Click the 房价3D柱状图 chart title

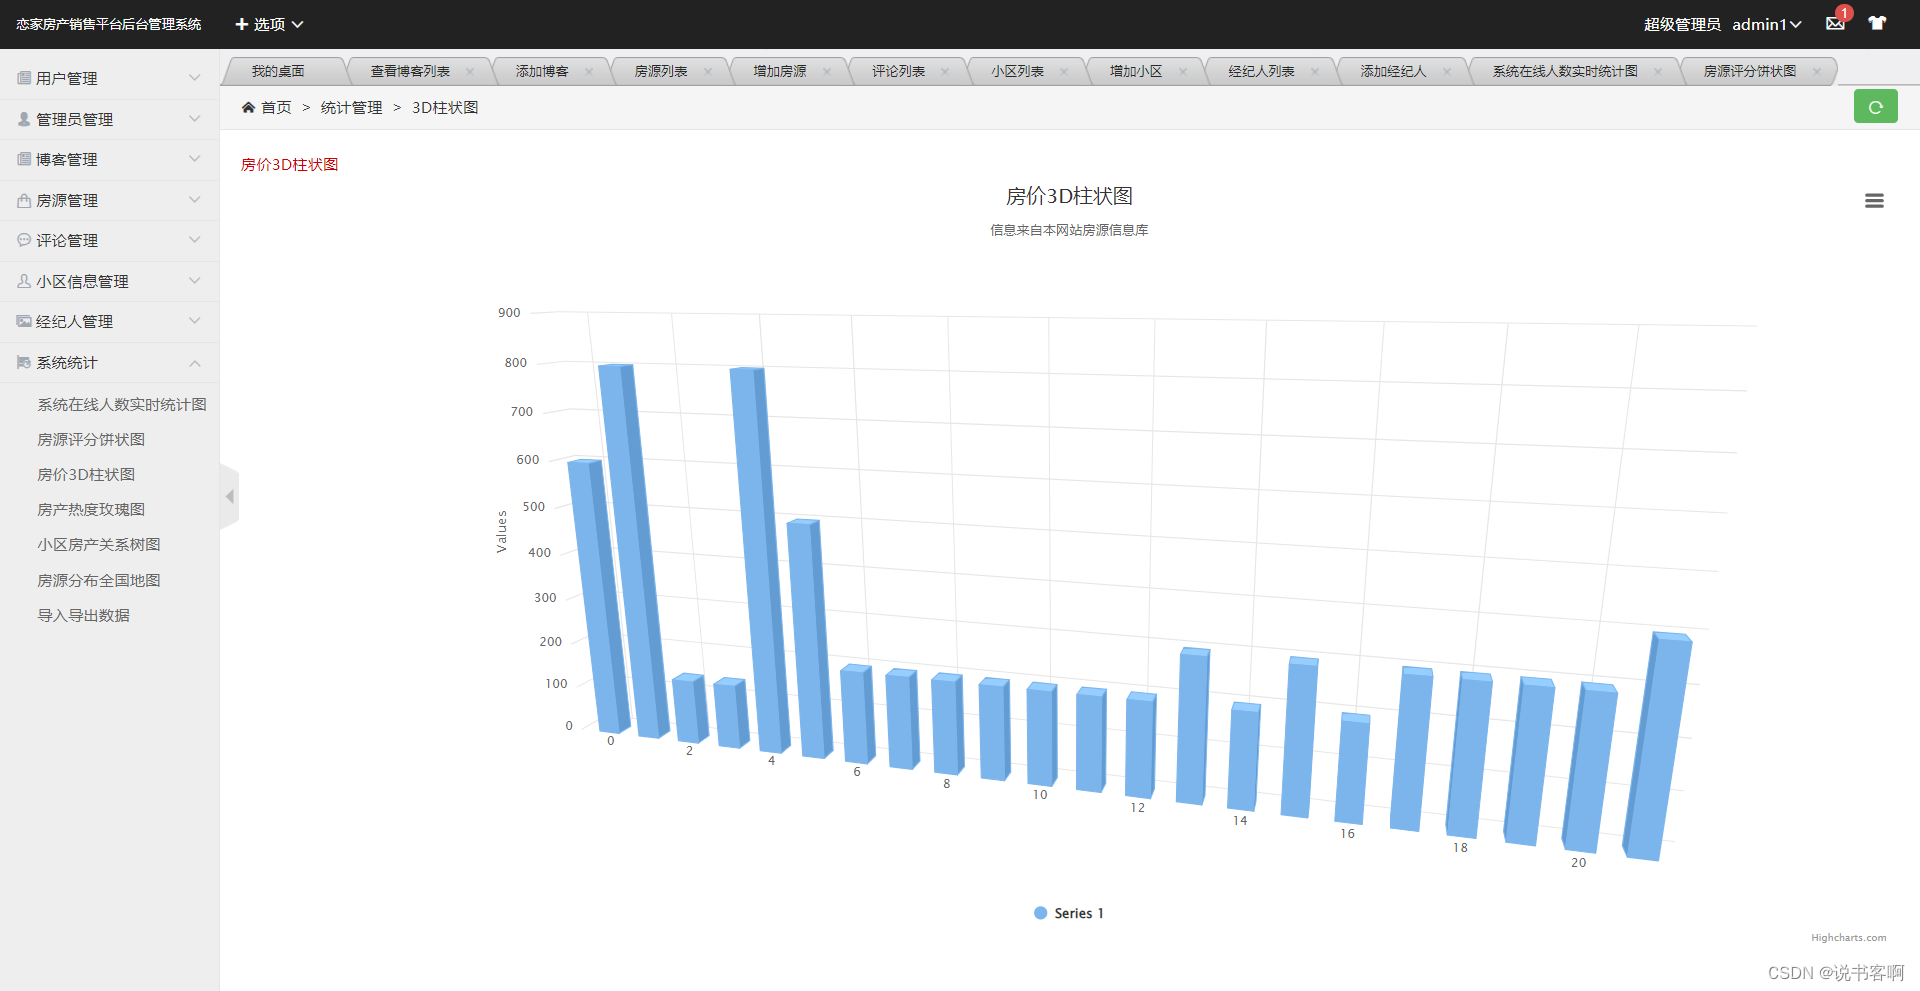pyautogui.click(x=1069, y=196)
